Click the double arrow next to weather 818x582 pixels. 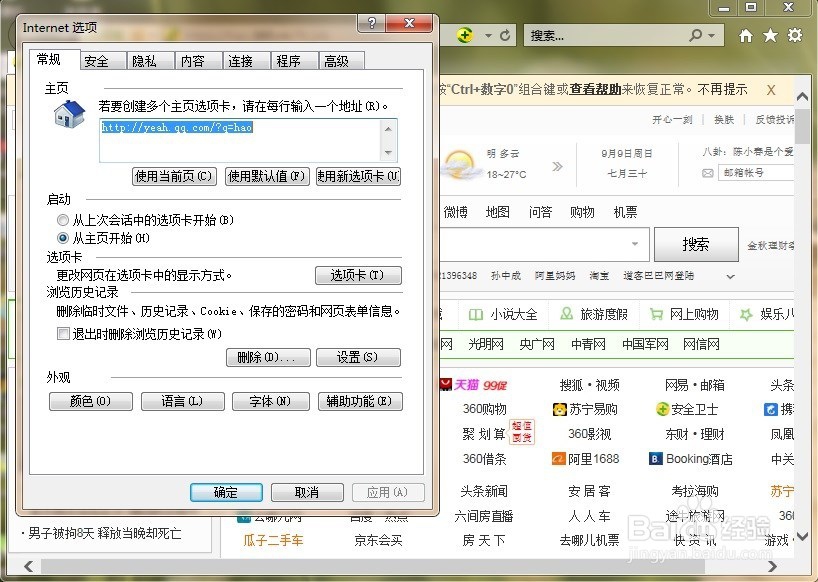coord(558,167)
